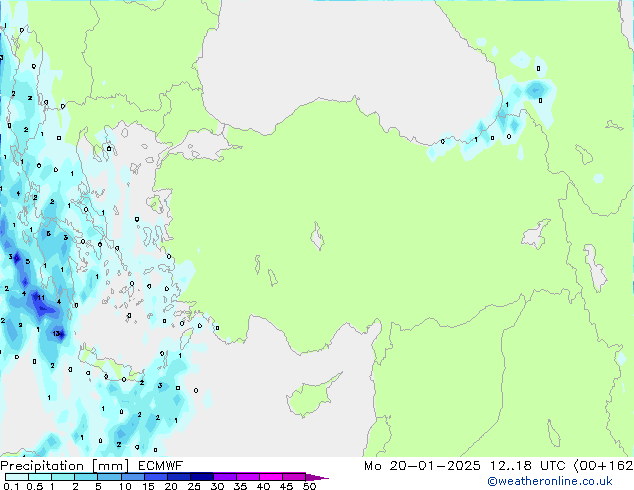
Task: Click the '[mm]' unit label
Action: [x=111, y=466]
